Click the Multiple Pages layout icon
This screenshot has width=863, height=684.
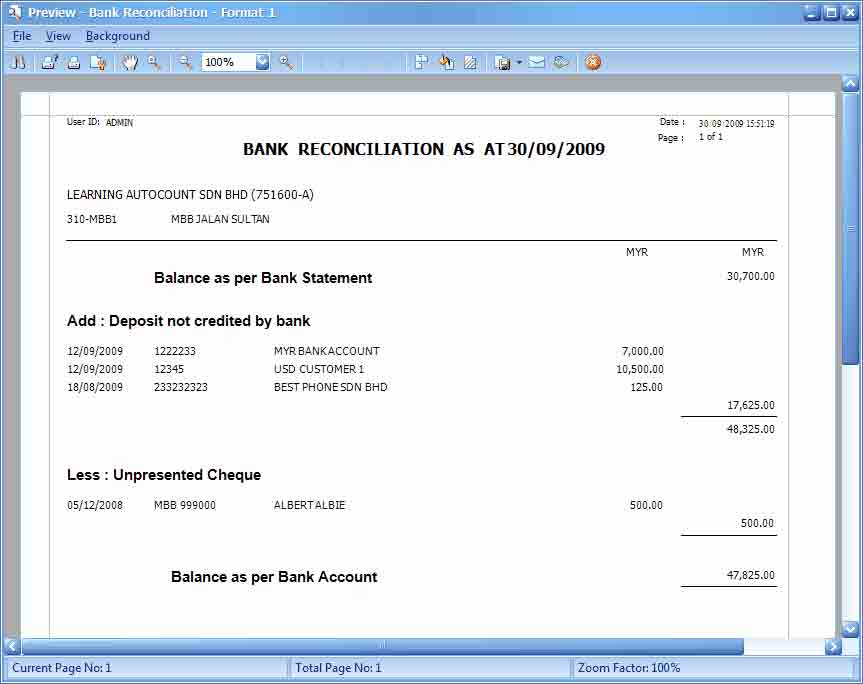point(422,63)
